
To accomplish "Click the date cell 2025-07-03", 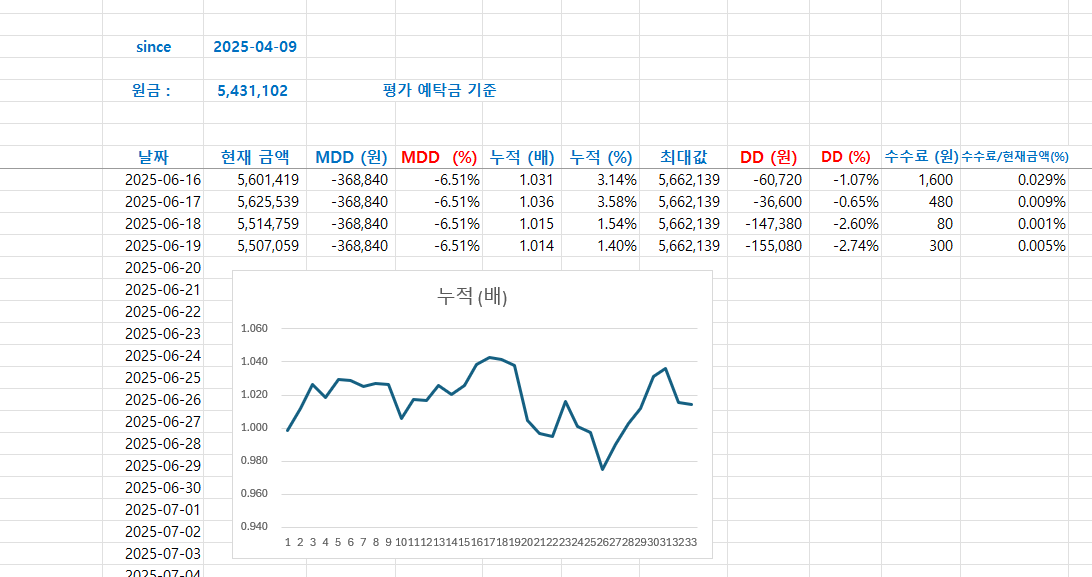I will (163, 554).
